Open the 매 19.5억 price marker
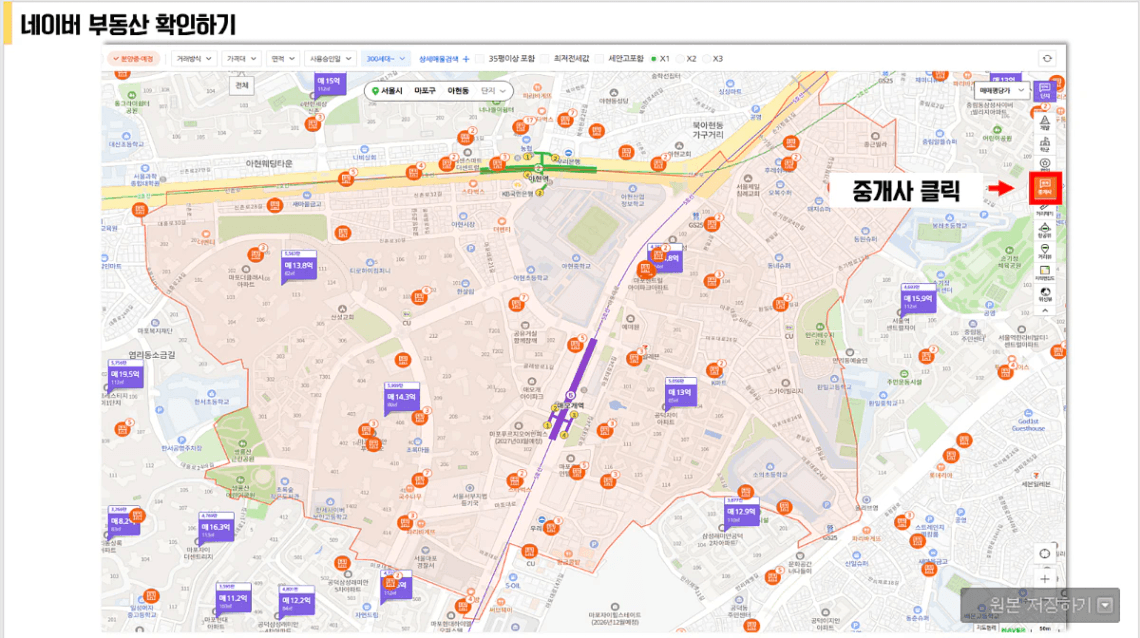Image resolution: width=1140 pixels, height=638 pixels. [125, 374]
